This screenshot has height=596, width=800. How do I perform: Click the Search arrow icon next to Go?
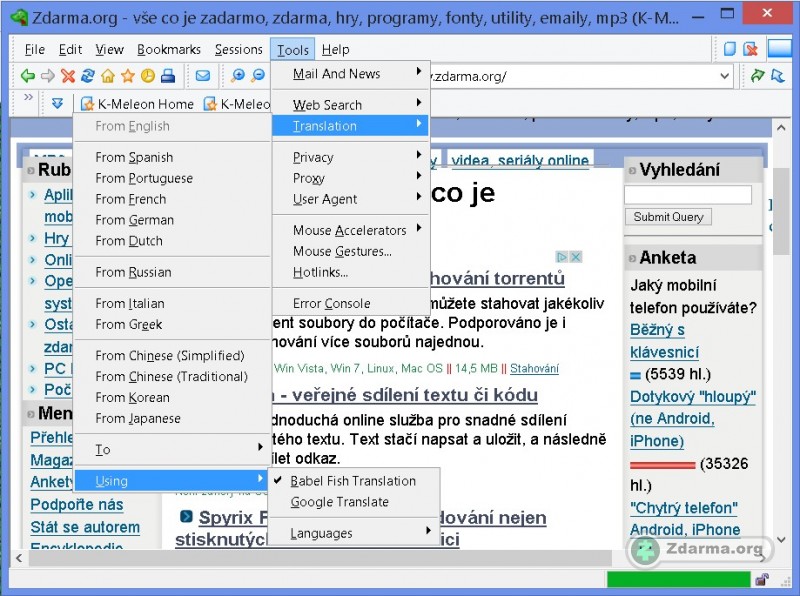778,76
